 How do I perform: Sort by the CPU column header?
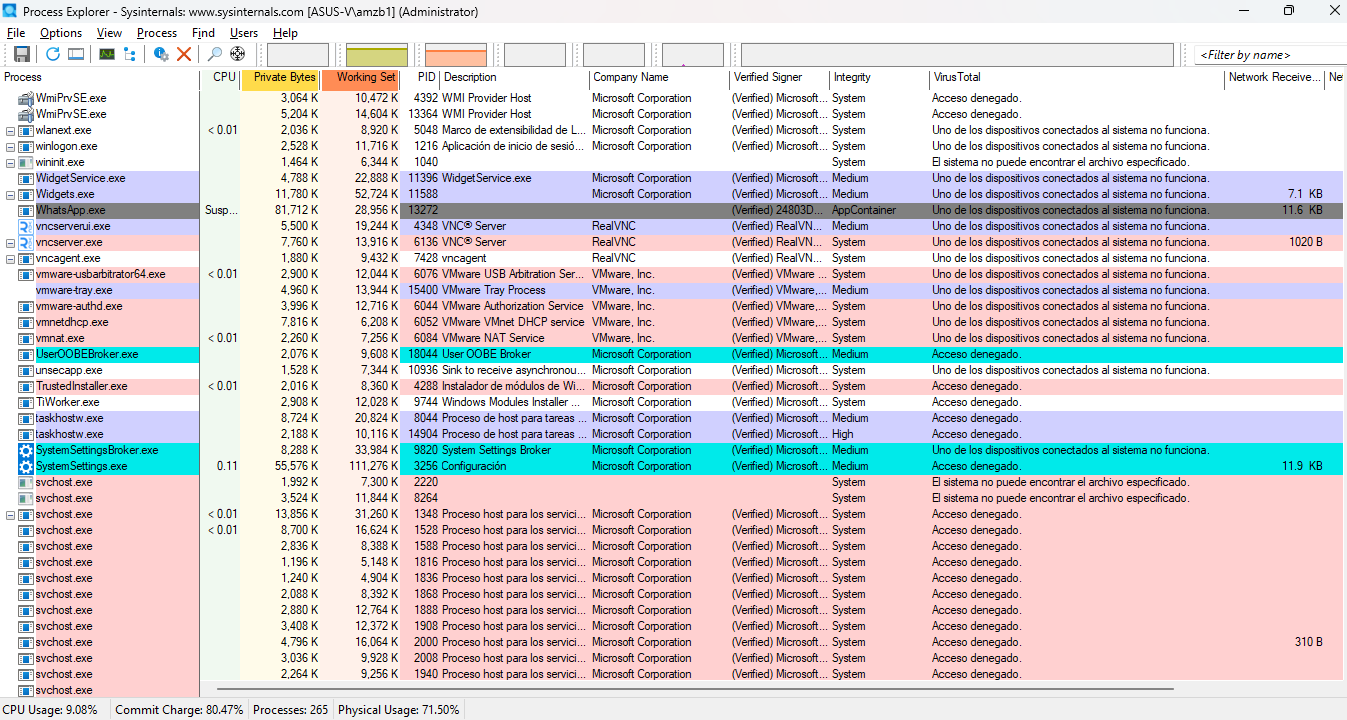220,77
